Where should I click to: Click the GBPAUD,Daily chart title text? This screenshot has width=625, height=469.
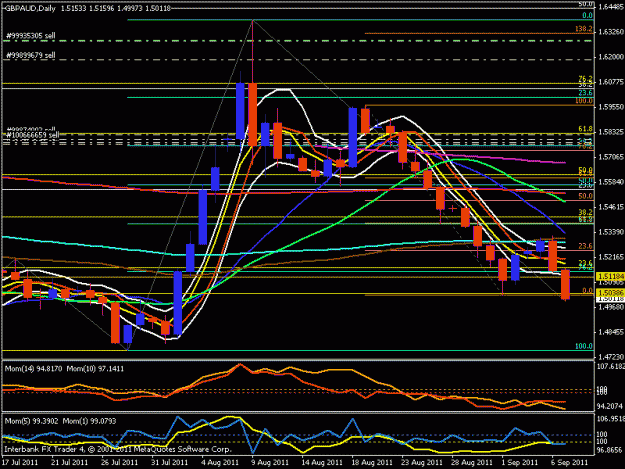coord(30,8)
